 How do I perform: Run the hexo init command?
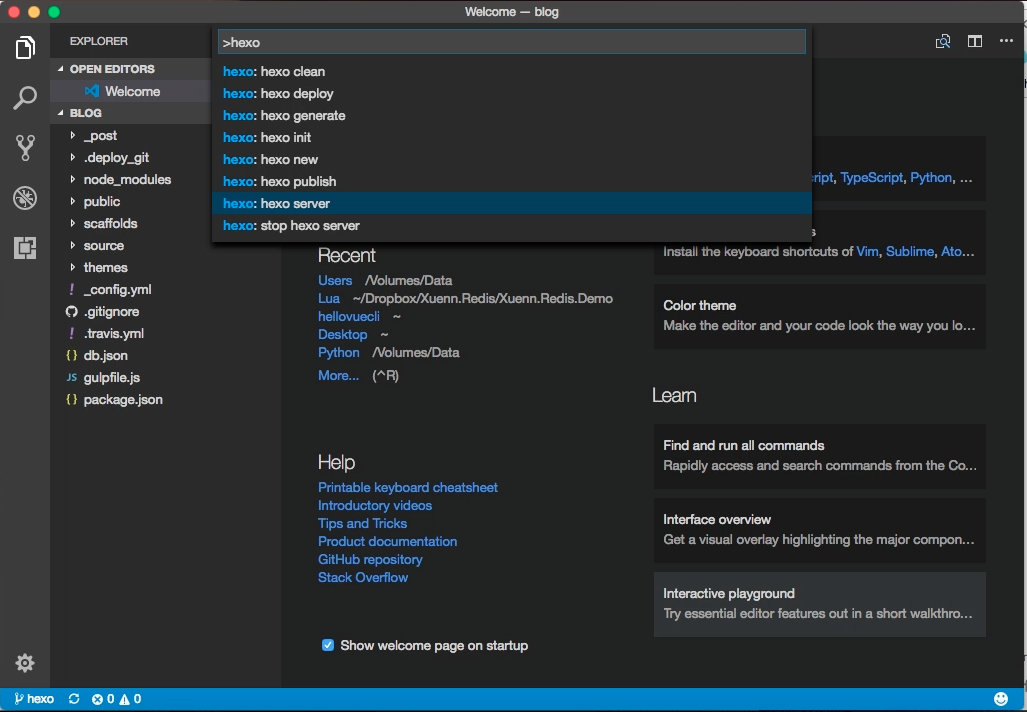pos(512,138)
